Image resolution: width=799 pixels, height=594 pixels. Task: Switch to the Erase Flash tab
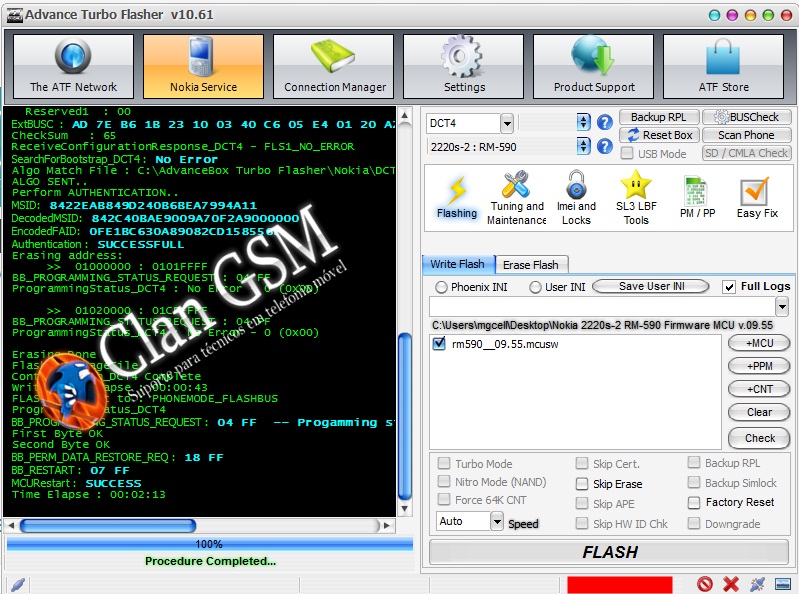tap(530, 264)
